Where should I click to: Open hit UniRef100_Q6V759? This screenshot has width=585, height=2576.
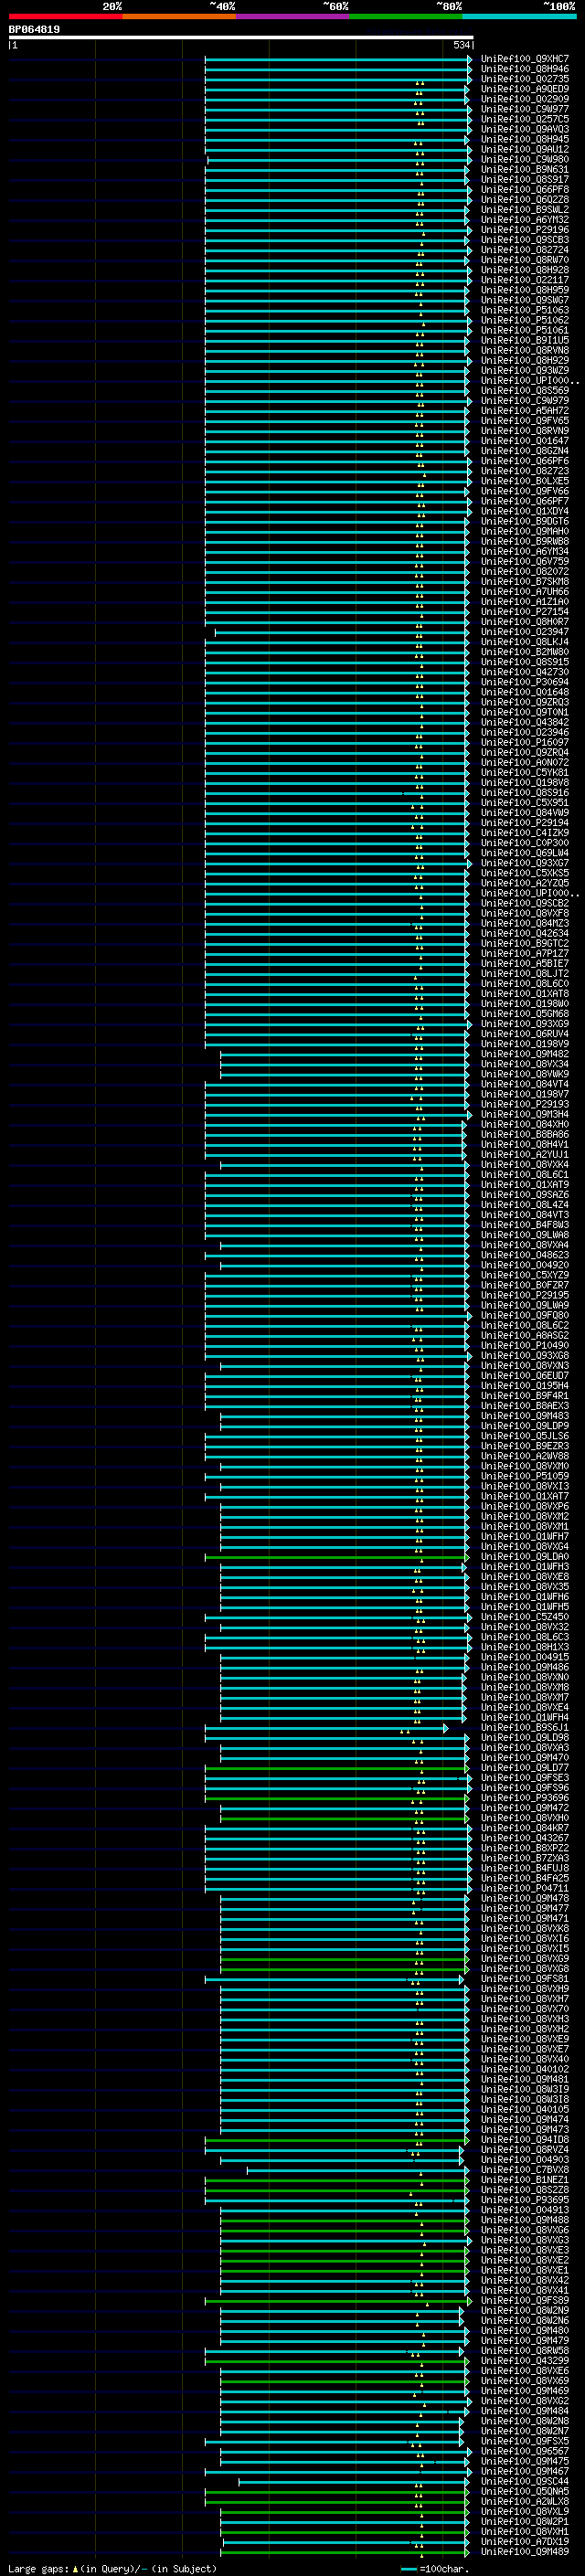tap(525, 562)
